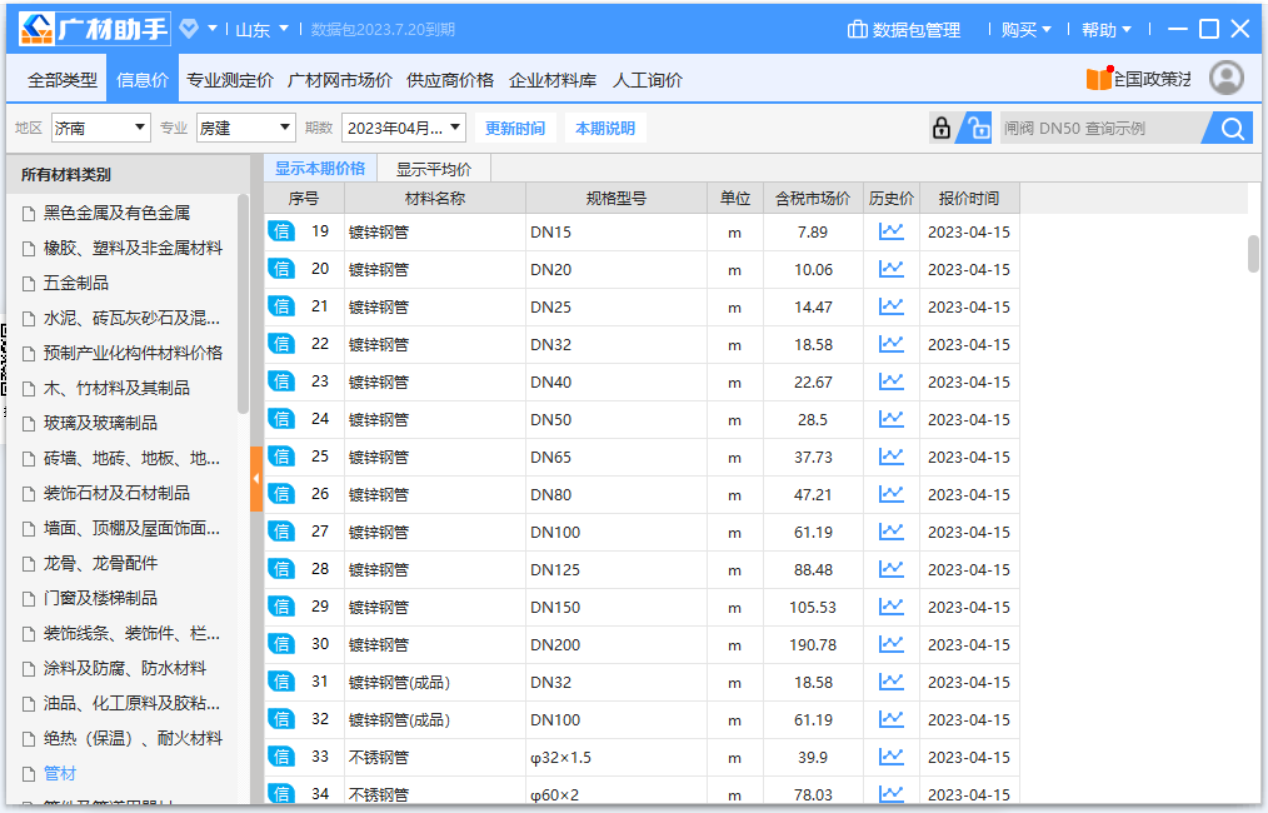Select 龙骨、龙骨配件 category
Screen dimensions: 1268x813
[101, 563]
